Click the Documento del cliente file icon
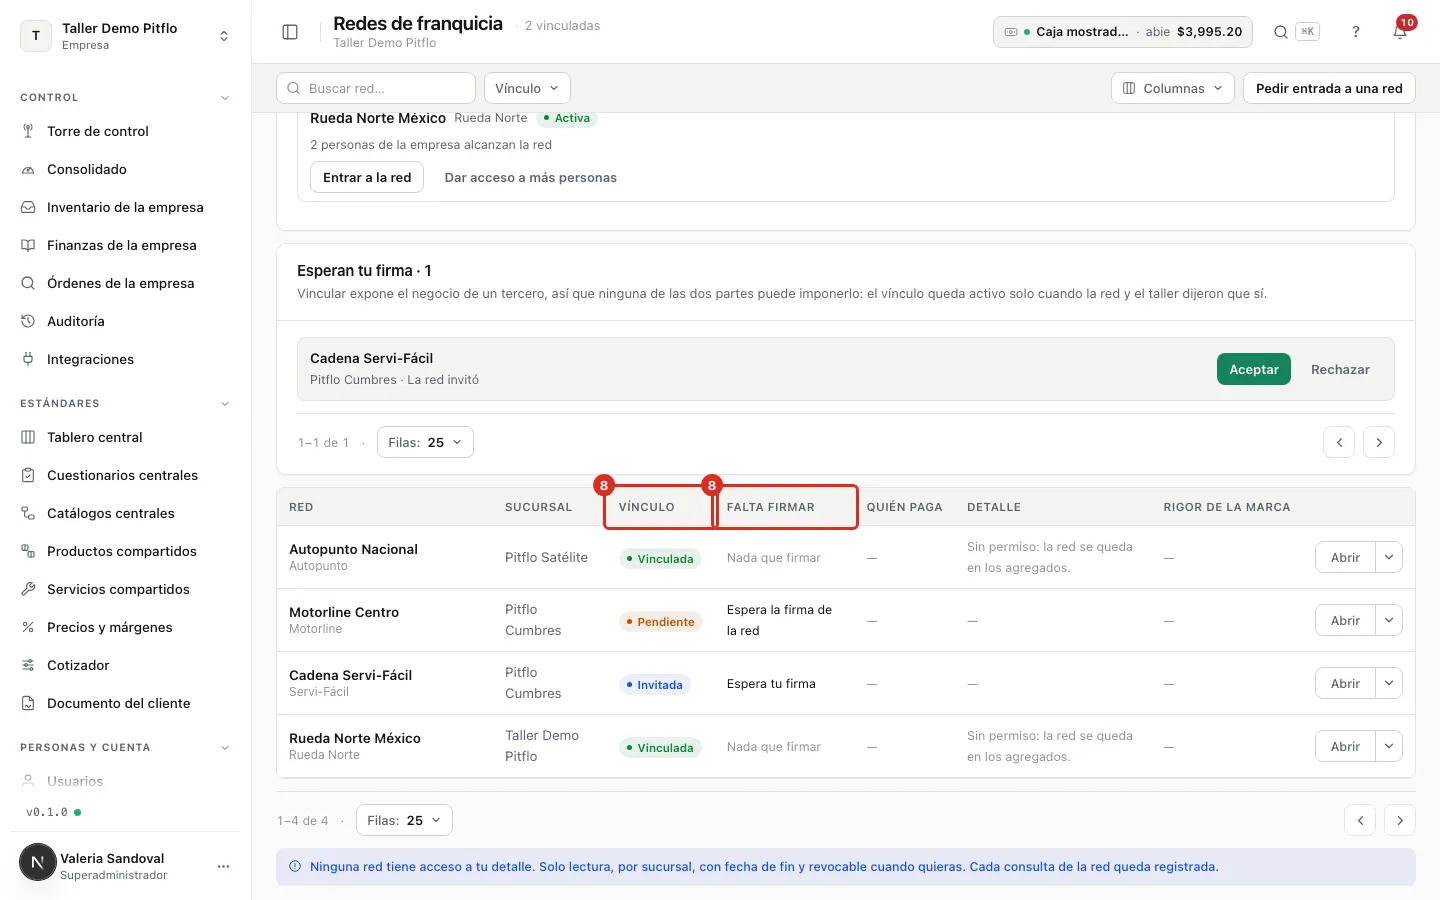Image resolution: width=1440 pixels, height=900 pixels. click(x=28, y=703)
